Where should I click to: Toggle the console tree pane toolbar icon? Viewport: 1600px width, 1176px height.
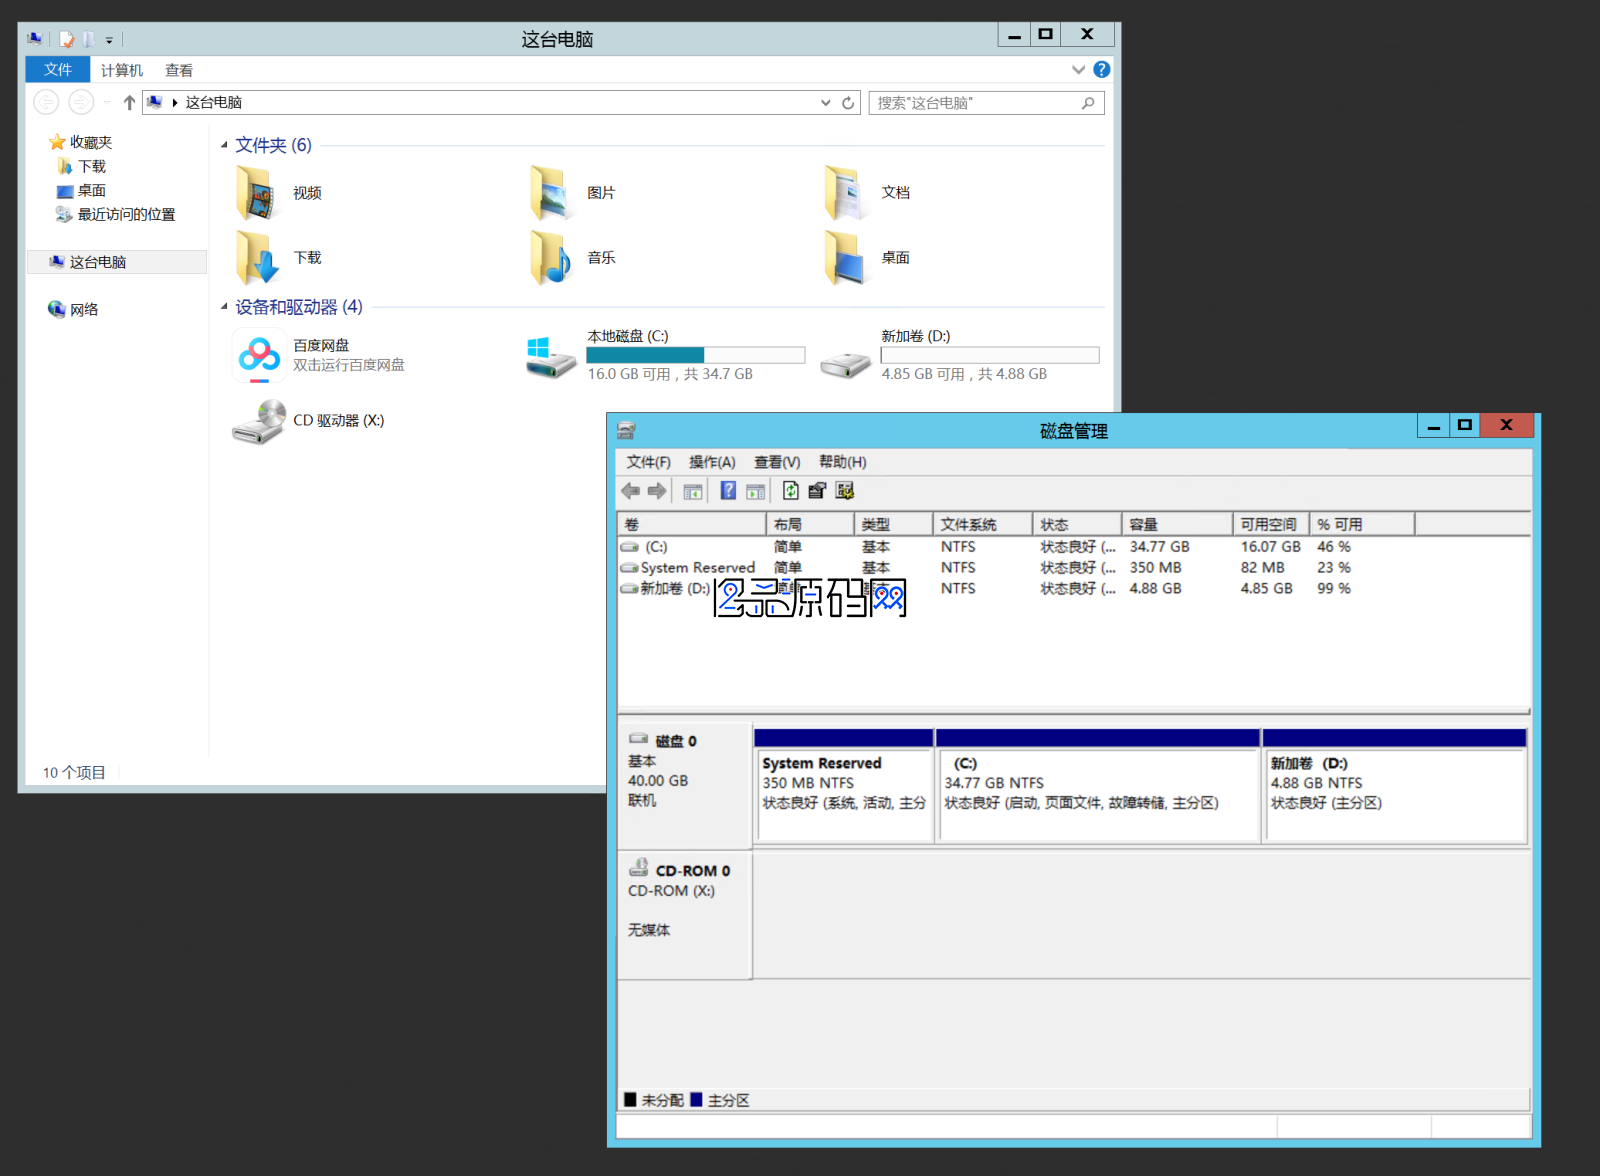[x=692, y=491]
